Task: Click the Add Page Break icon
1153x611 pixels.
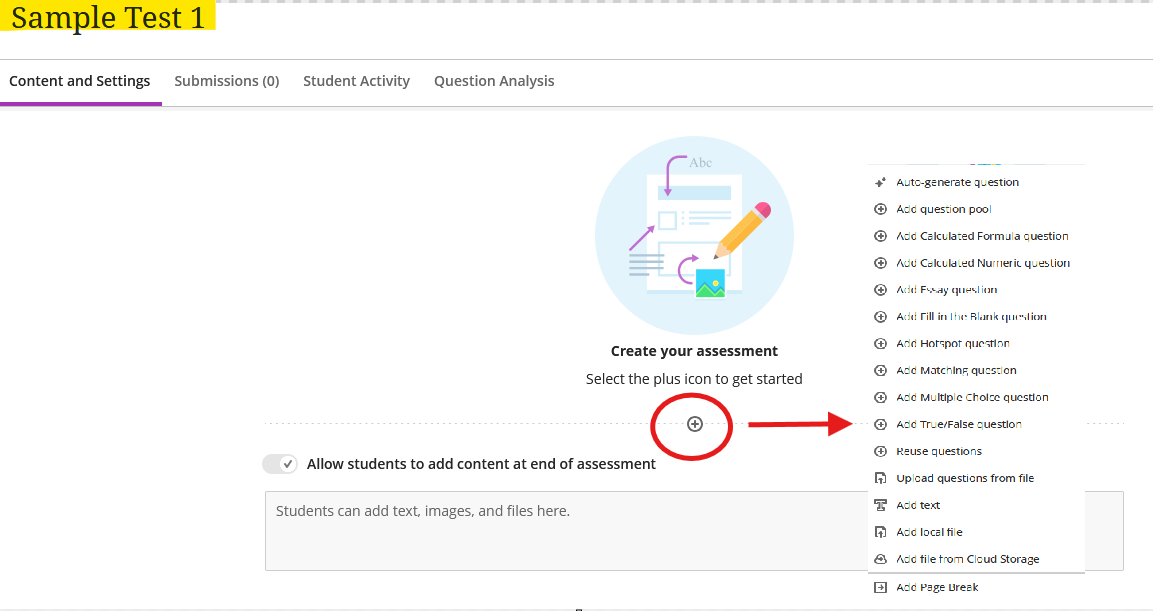Action: [880, 587]
